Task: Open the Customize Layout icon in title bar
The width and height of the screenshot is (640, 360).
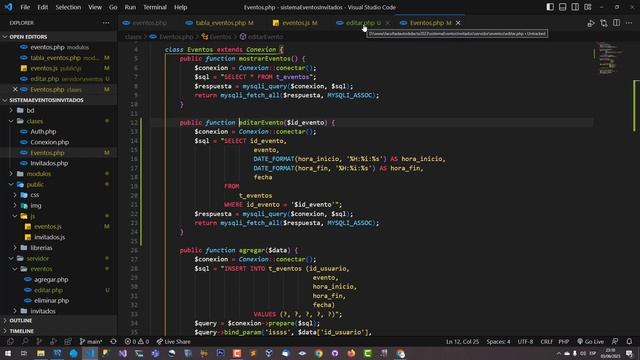Action: (588, 7)
